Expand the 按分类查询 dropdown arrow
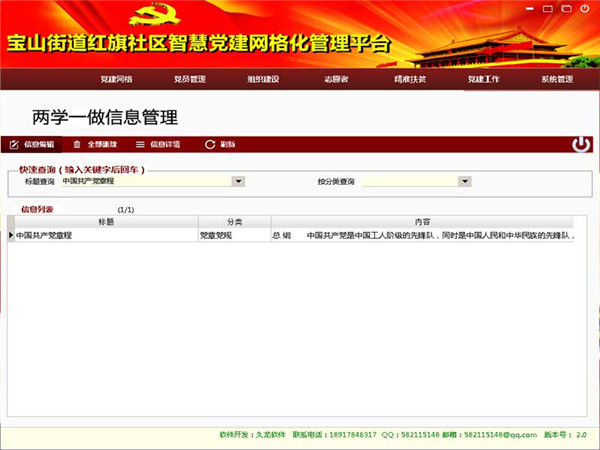This screenshot has height=450, width=600. coord(465,181)
